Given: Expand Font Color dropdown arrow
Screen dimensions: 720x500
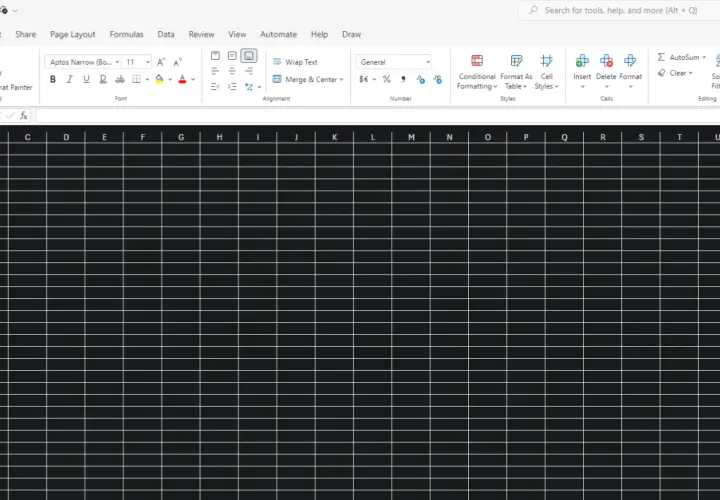Looking at the screenshot, I should [193, 79].
